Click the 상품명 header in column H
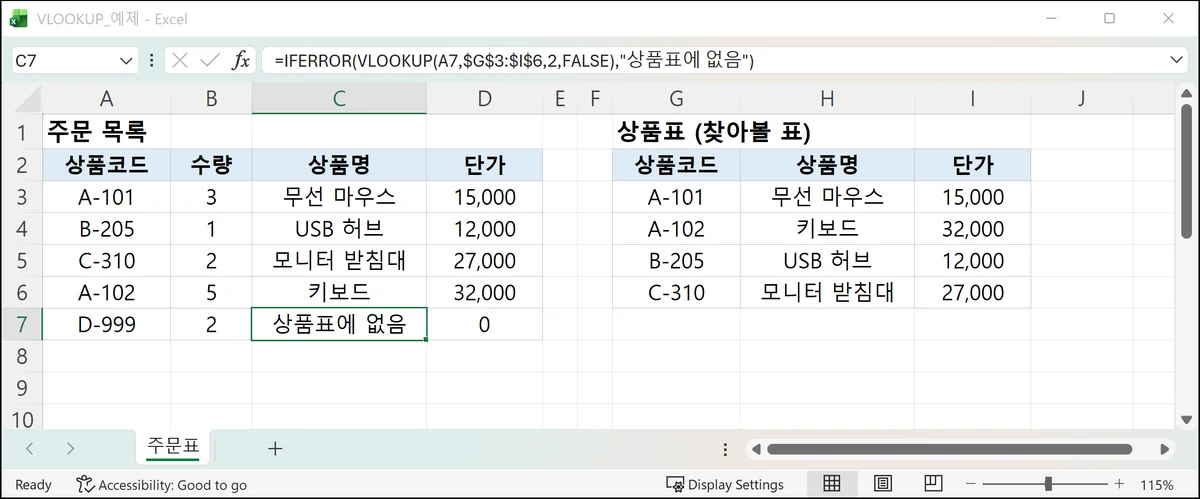 point(827,164)
